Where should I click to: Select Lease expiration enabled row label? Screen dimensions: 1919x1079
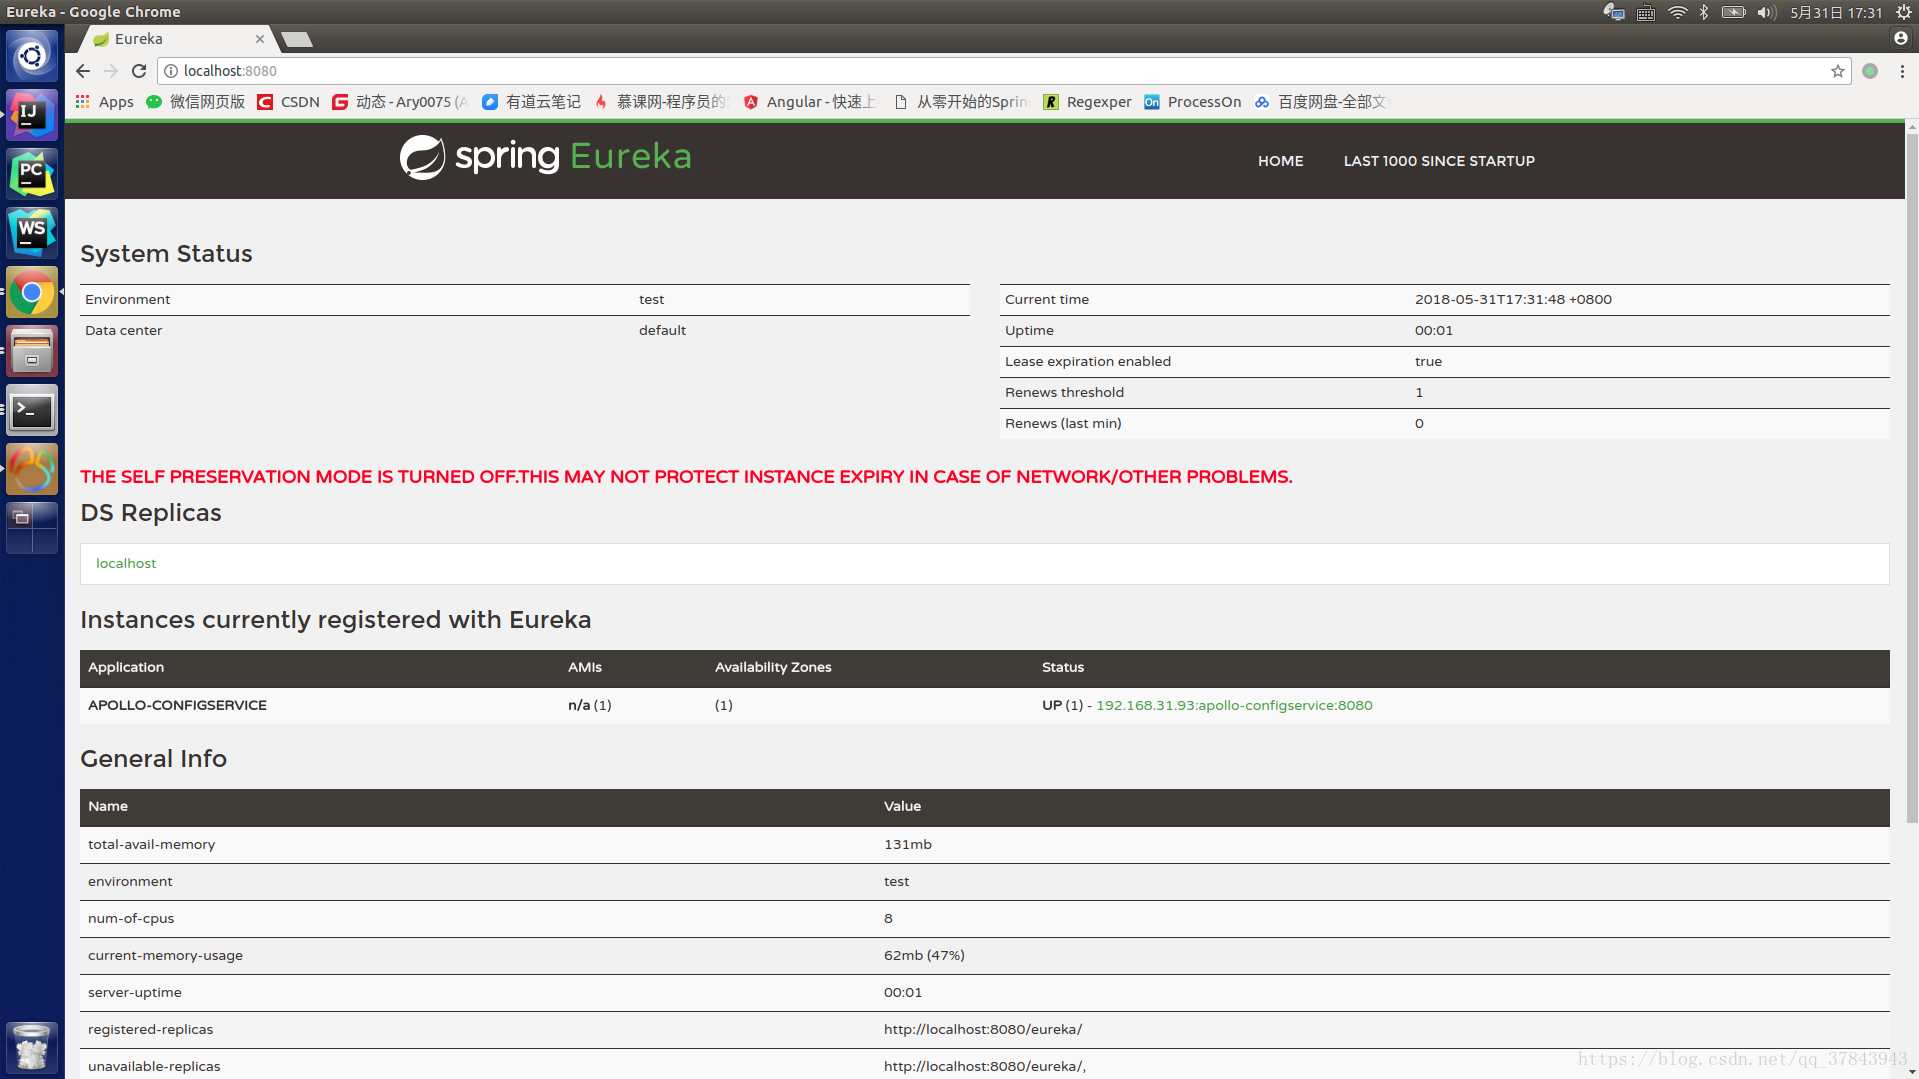[x=1087, y=362]
